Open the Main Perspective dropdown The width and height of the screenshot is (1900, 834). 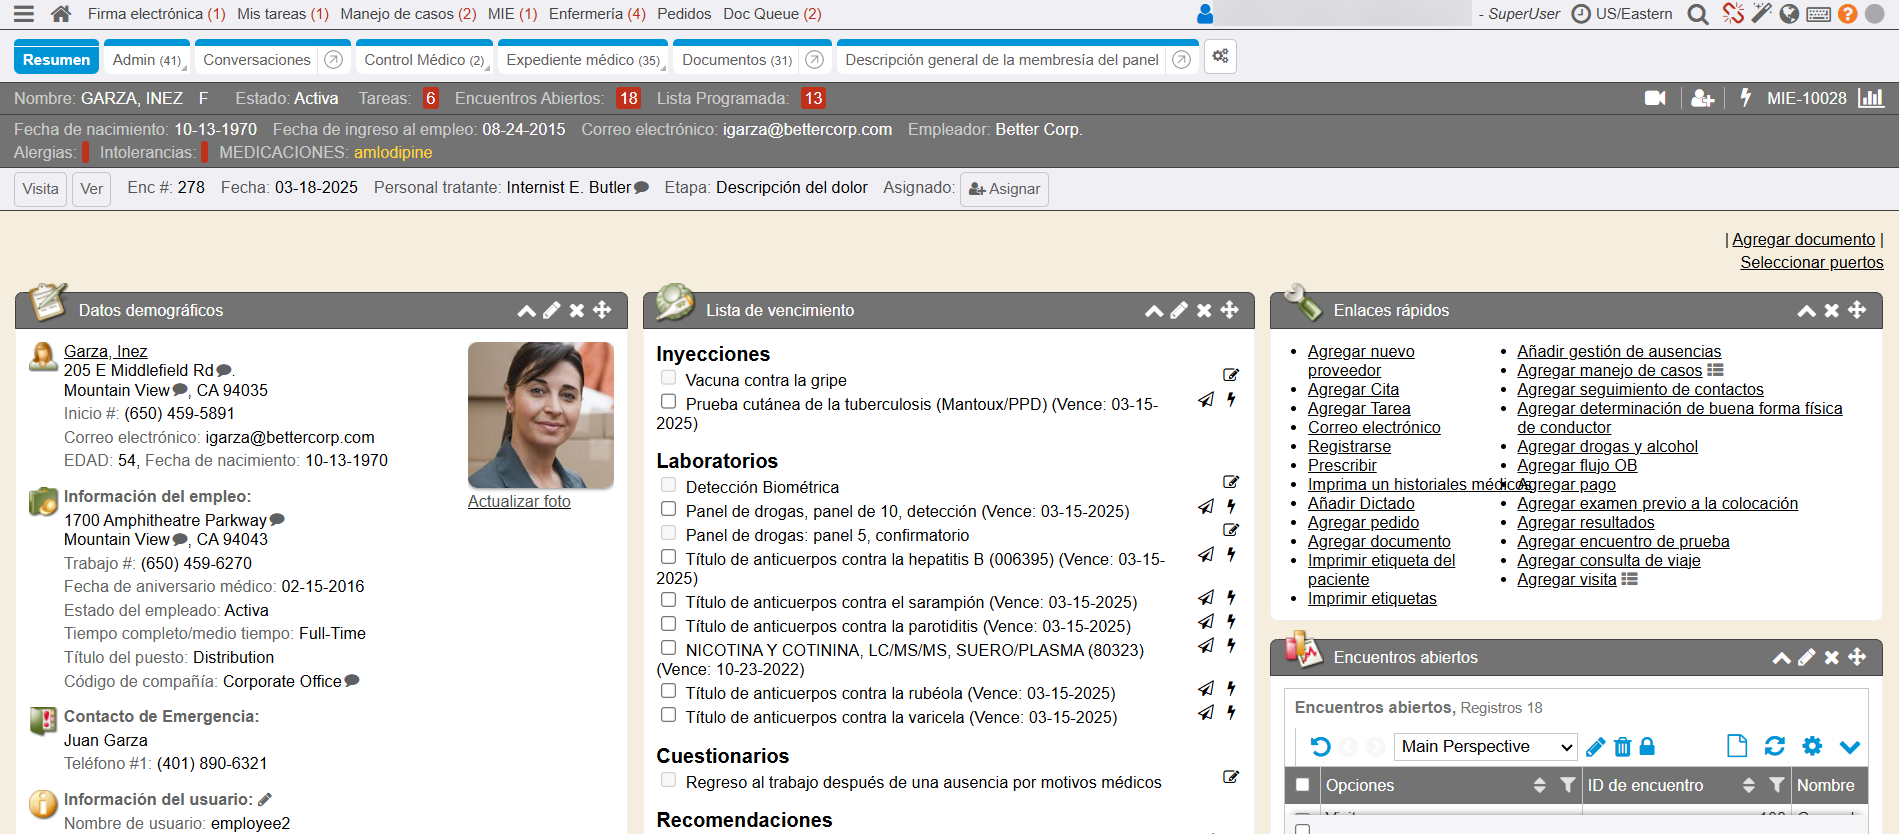tap(1485, 747)
